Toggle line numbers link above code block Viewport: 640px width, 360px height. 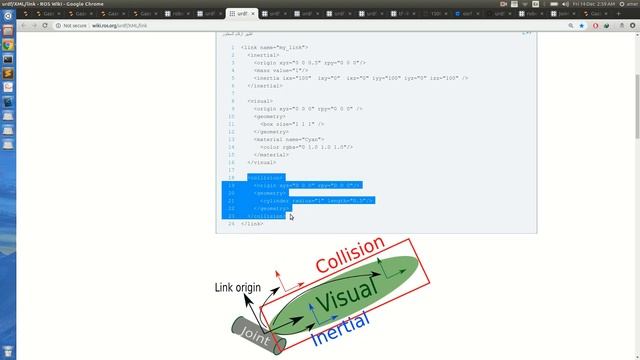tap(238, 34)
